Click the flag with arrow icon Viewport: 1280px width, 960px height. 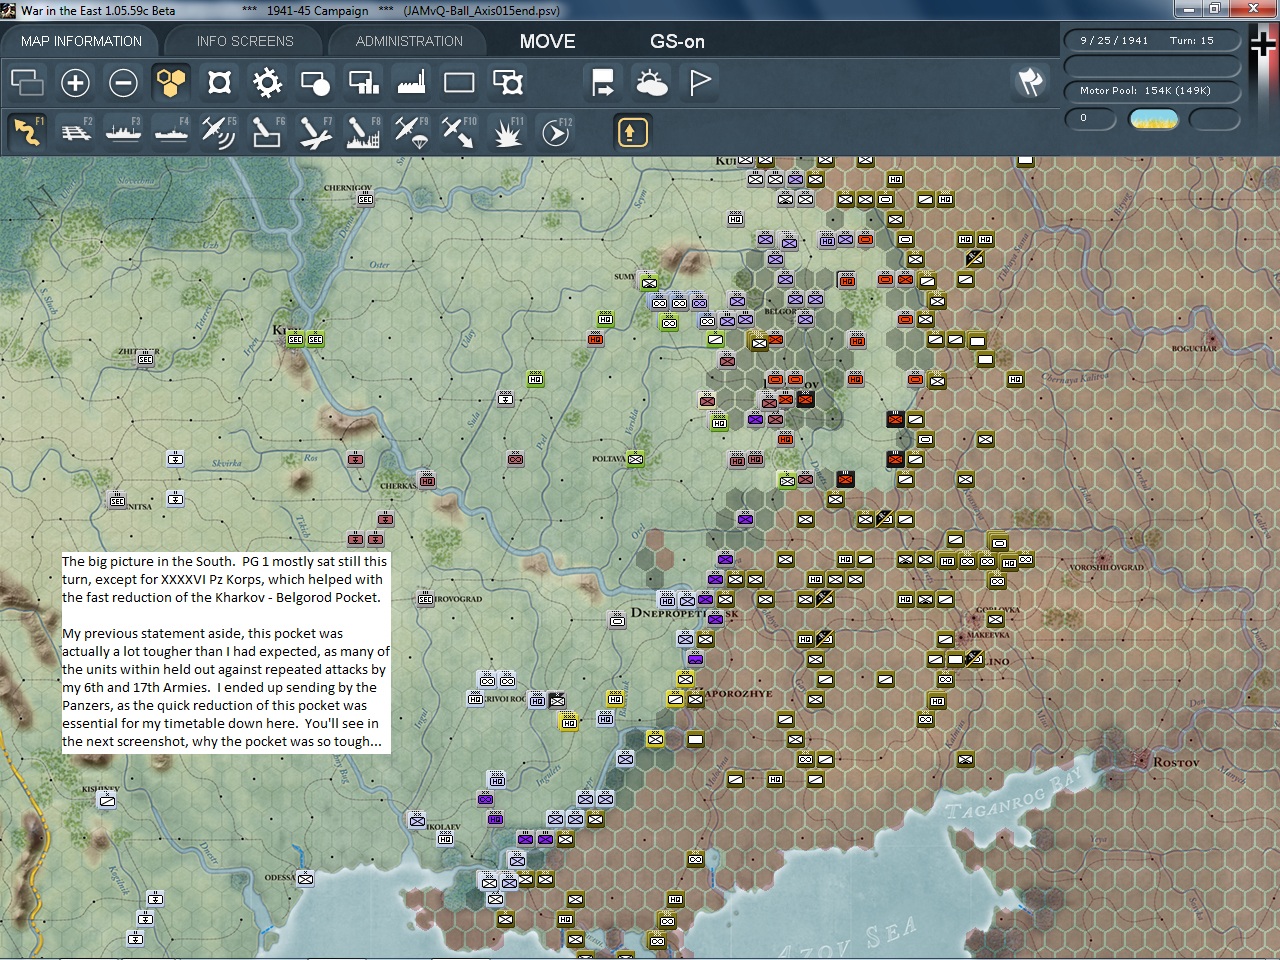(x=603, y=82)
